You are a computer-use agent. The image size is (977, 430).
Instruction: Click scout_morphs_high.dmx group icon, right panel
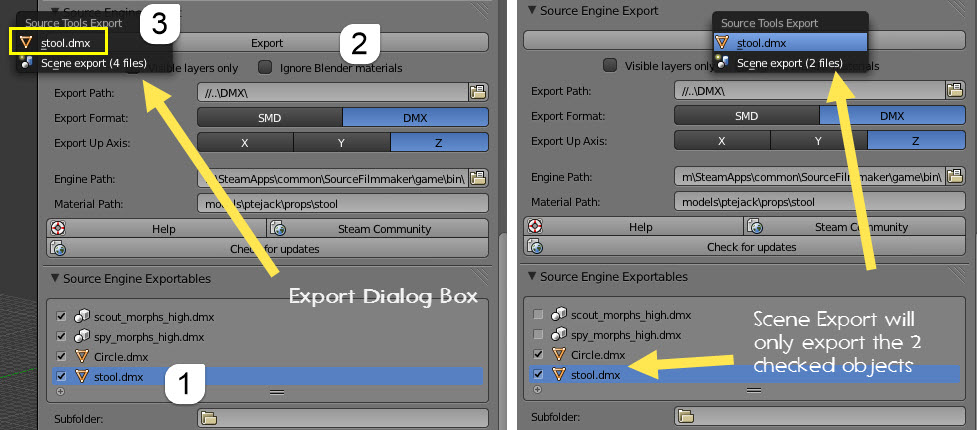(560, 315)
